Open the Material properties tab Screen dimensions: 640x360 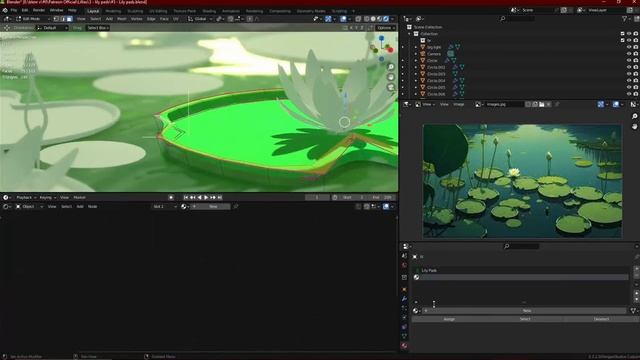(404, 346)
